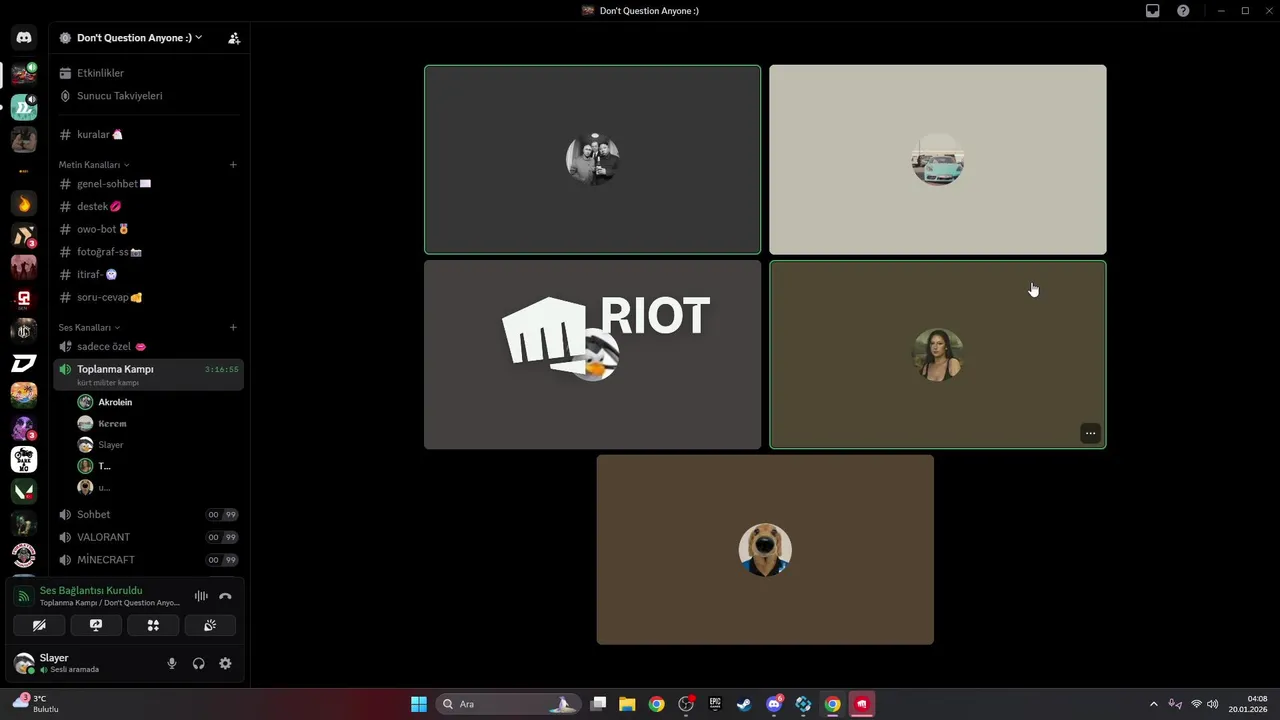
Task: Open the soru-cevap channel
Action: tap(148, 297)
